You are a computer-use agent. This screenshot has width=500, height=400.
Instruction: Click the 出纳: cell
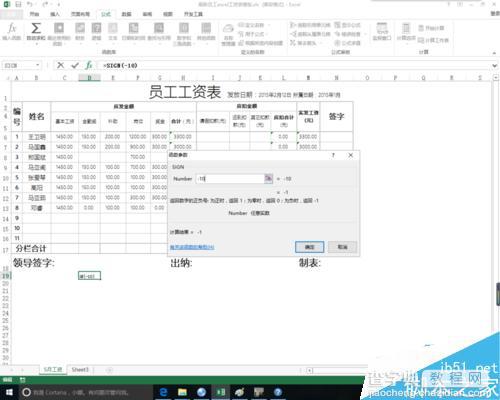click(x=181, y=263)
